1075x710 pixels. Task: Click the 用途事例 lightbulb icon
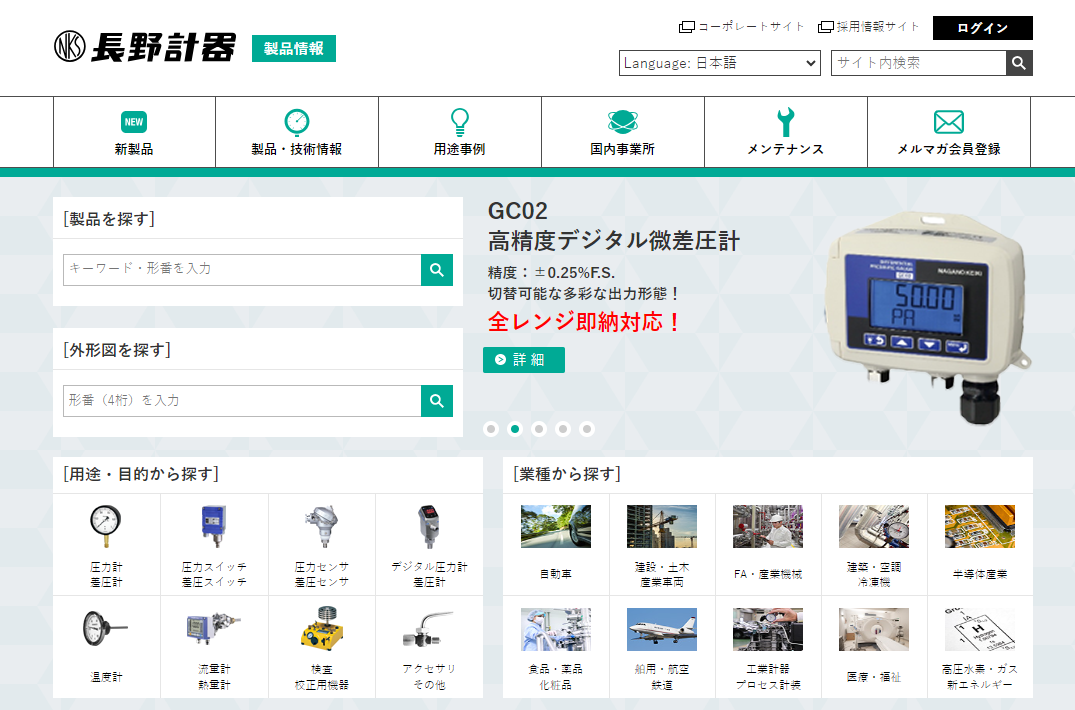[459, 122]
